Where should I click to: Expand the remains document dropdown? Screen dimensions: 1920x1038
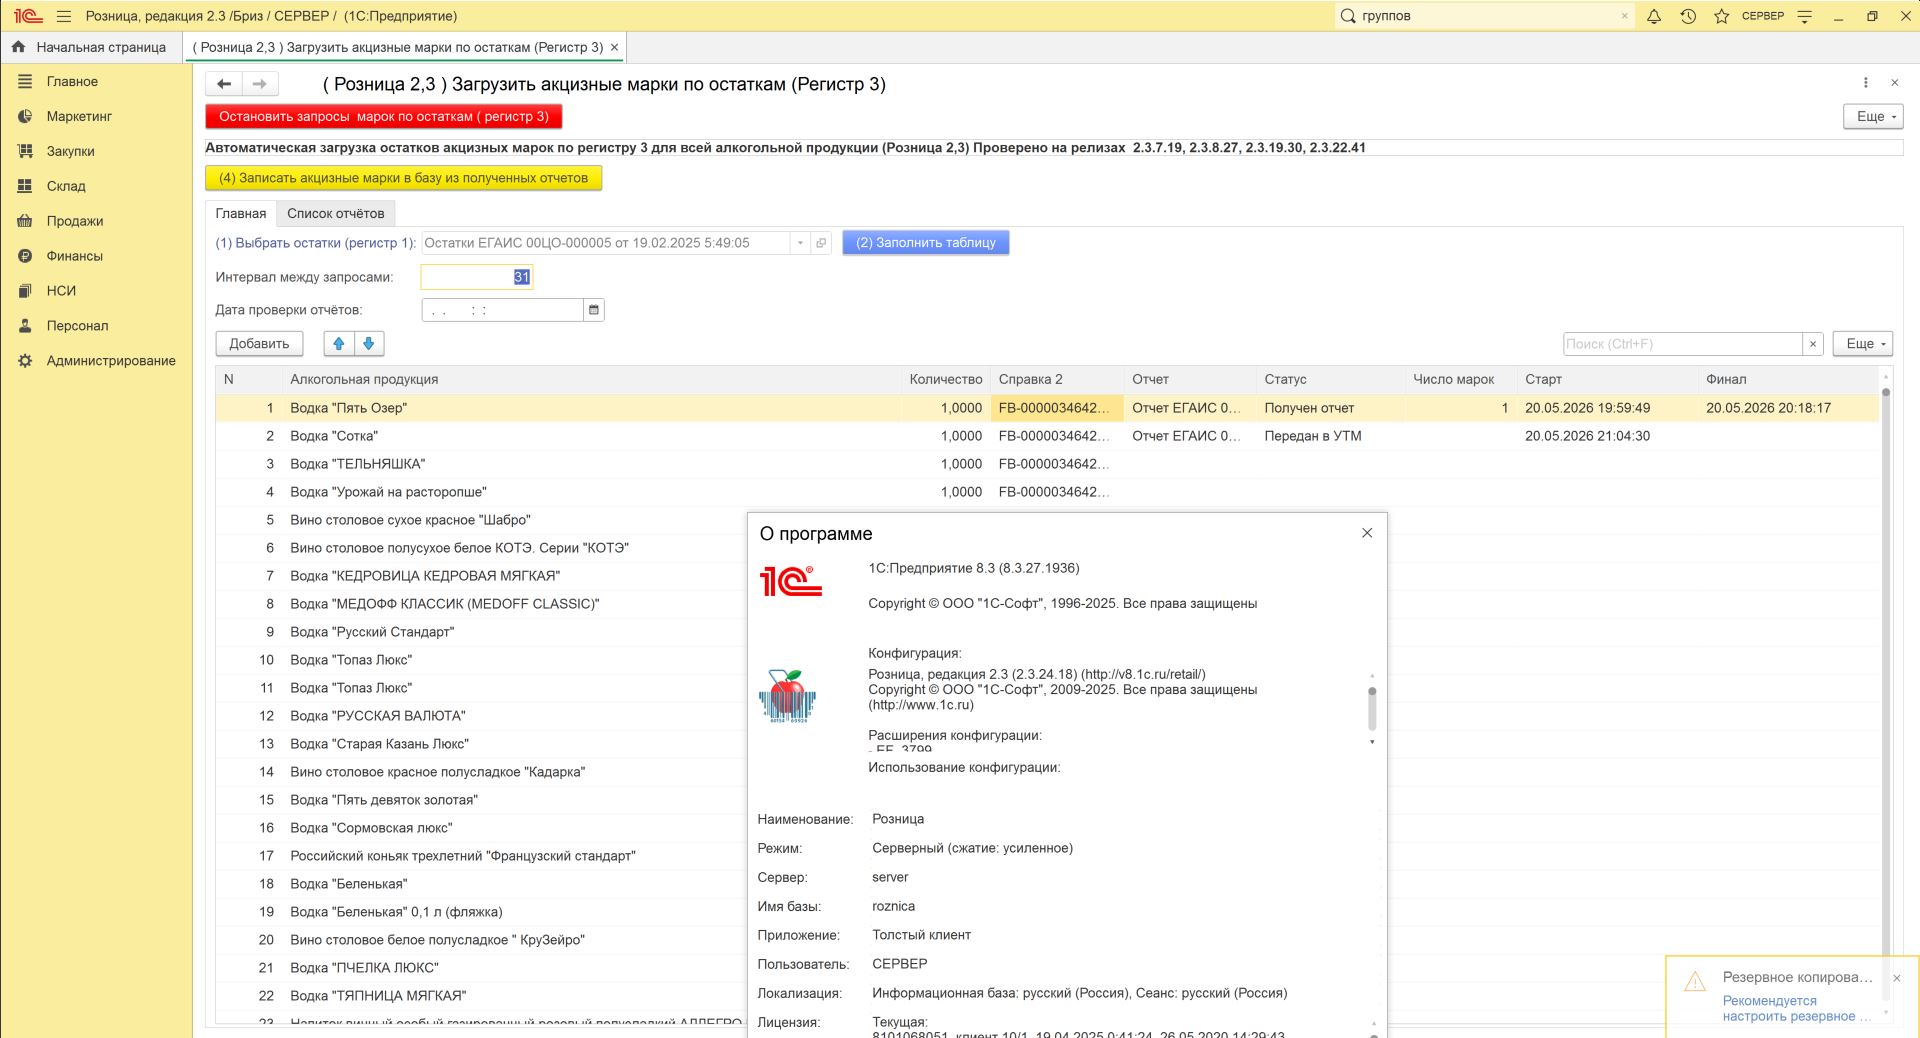pyautogui.click(x=800, y=243)
